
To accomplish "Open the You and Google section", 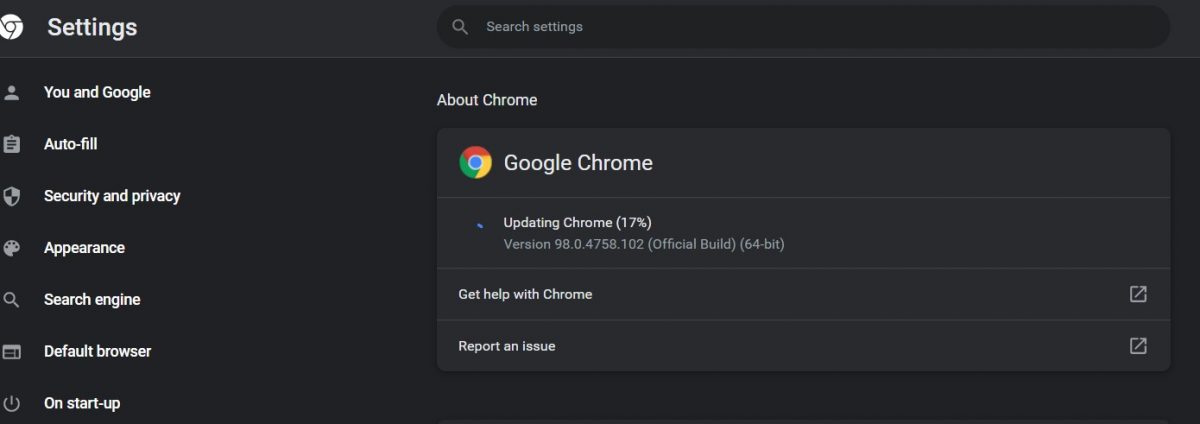I will pyautogui.click(x=97, y=93).
